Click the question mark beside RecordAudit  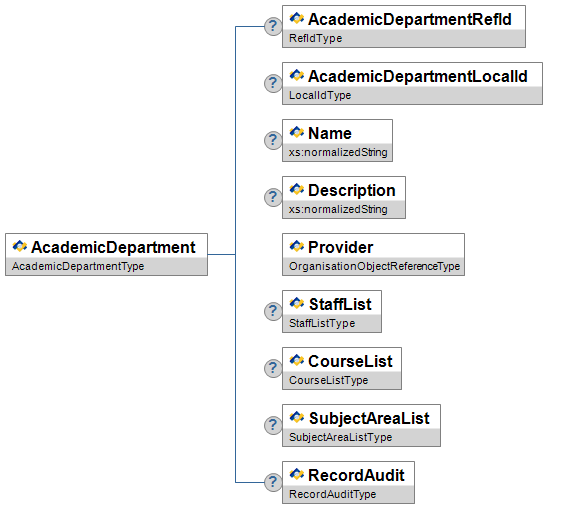click(273, 482)
